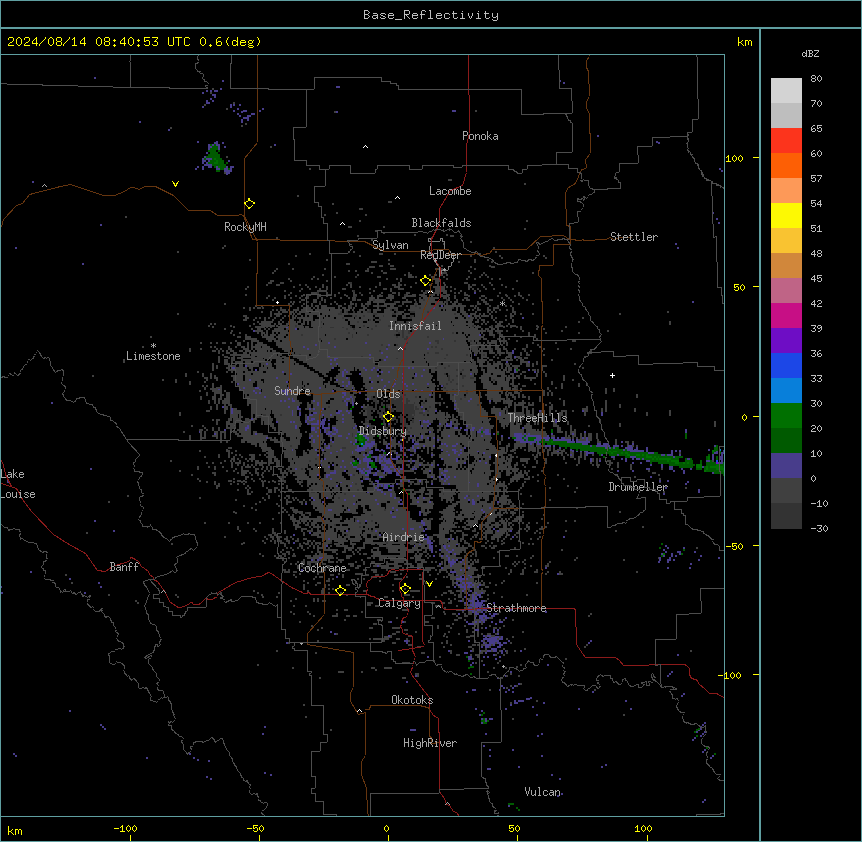The width and height of the screenshot is (862, 842).
Task: Select the Vulcan label
Action: (542, 792)
